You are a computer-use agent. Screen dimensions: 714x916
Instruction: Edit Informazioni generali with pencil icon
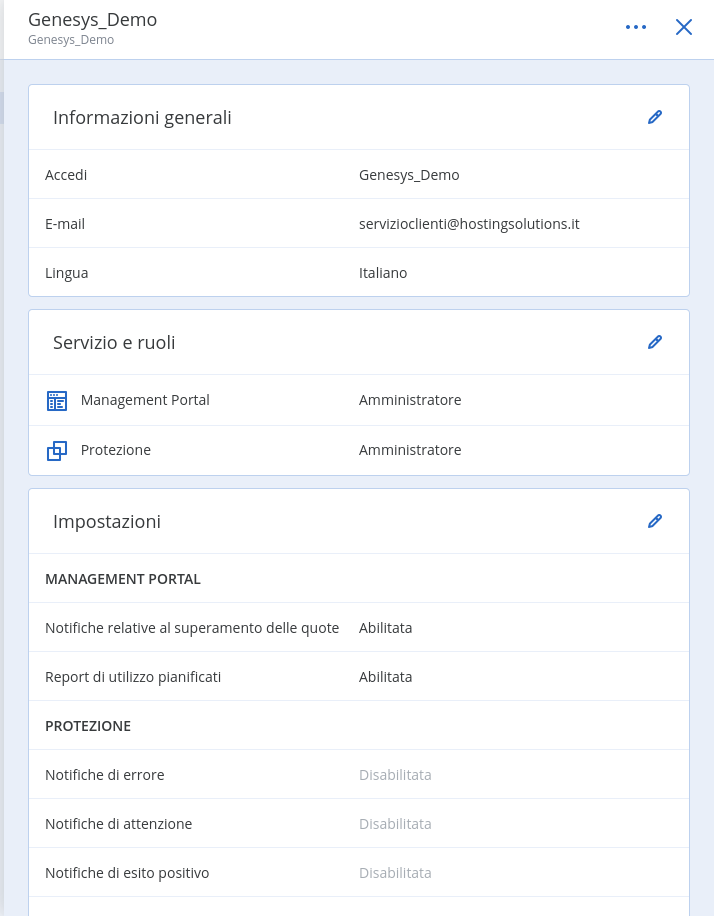pyautogui.click(x=654, y=117)
